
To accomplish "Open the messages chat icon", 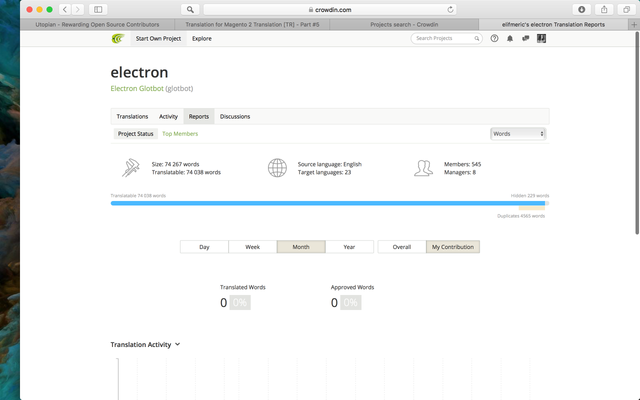I will (x=525, y=39).
